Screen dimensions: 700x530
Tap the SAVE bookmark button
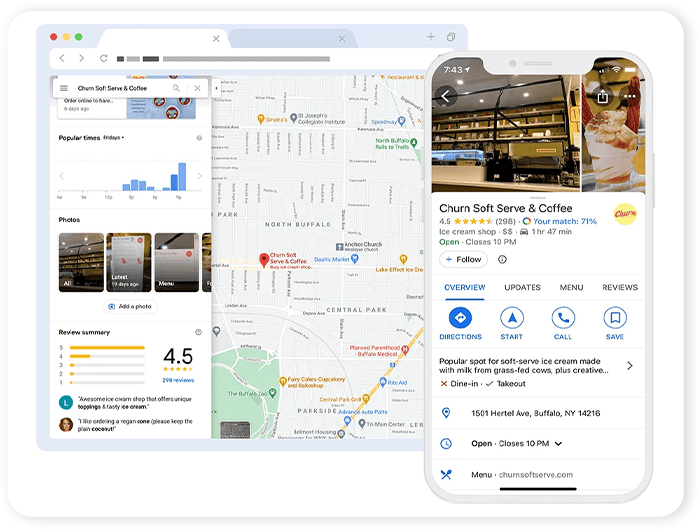(x=615, y=324)
